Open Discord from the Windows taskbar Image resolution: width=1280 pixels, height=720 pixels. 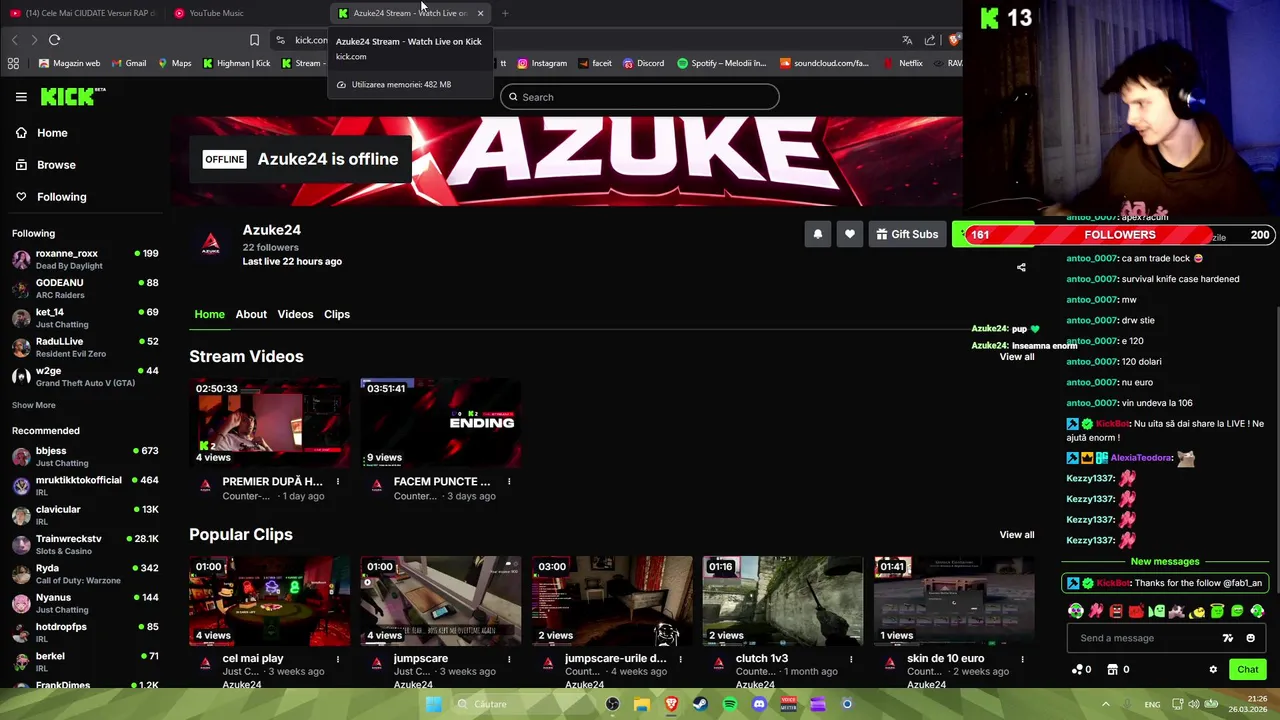[759, 704]
